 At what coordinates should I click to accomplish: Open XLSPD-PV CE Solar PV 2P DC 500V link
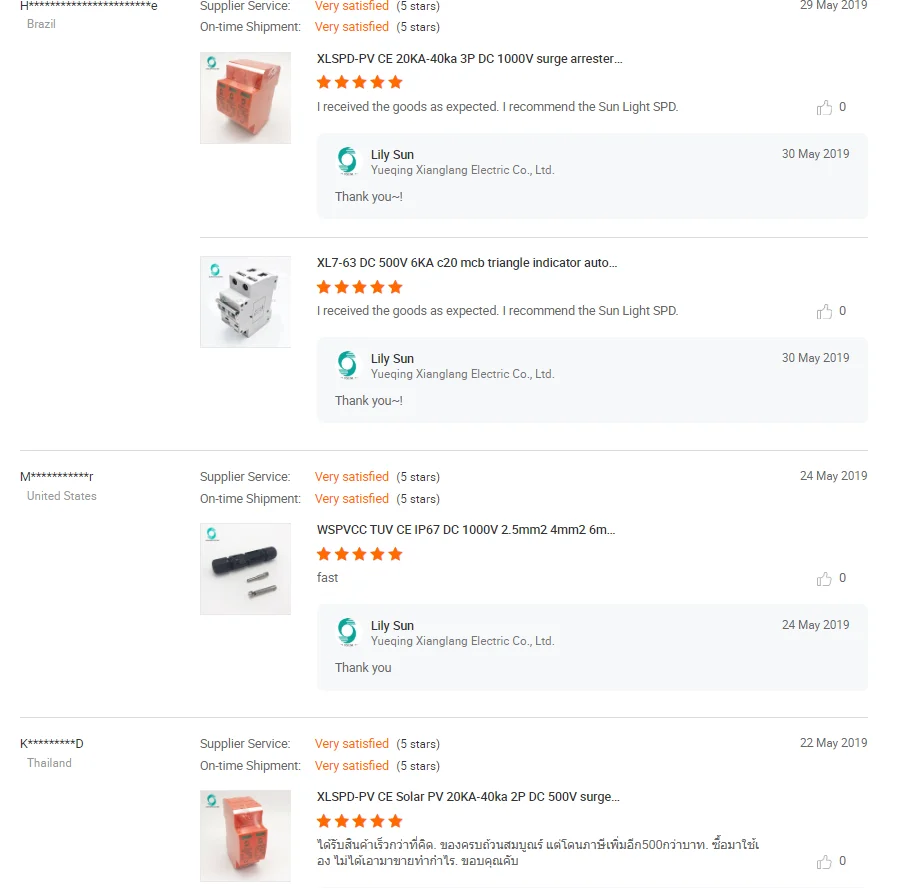(x=468, y=797)
